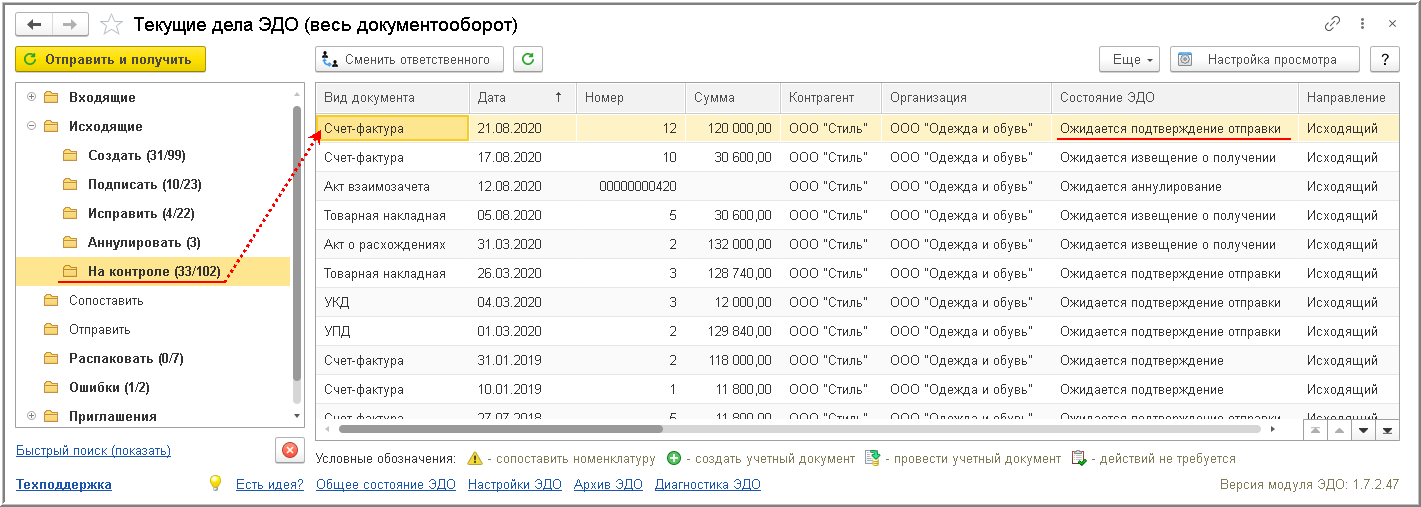Clear quick search with red X button
Image resolution: width=1421 pixels, height=507 pixels.
tap(290, 450)
